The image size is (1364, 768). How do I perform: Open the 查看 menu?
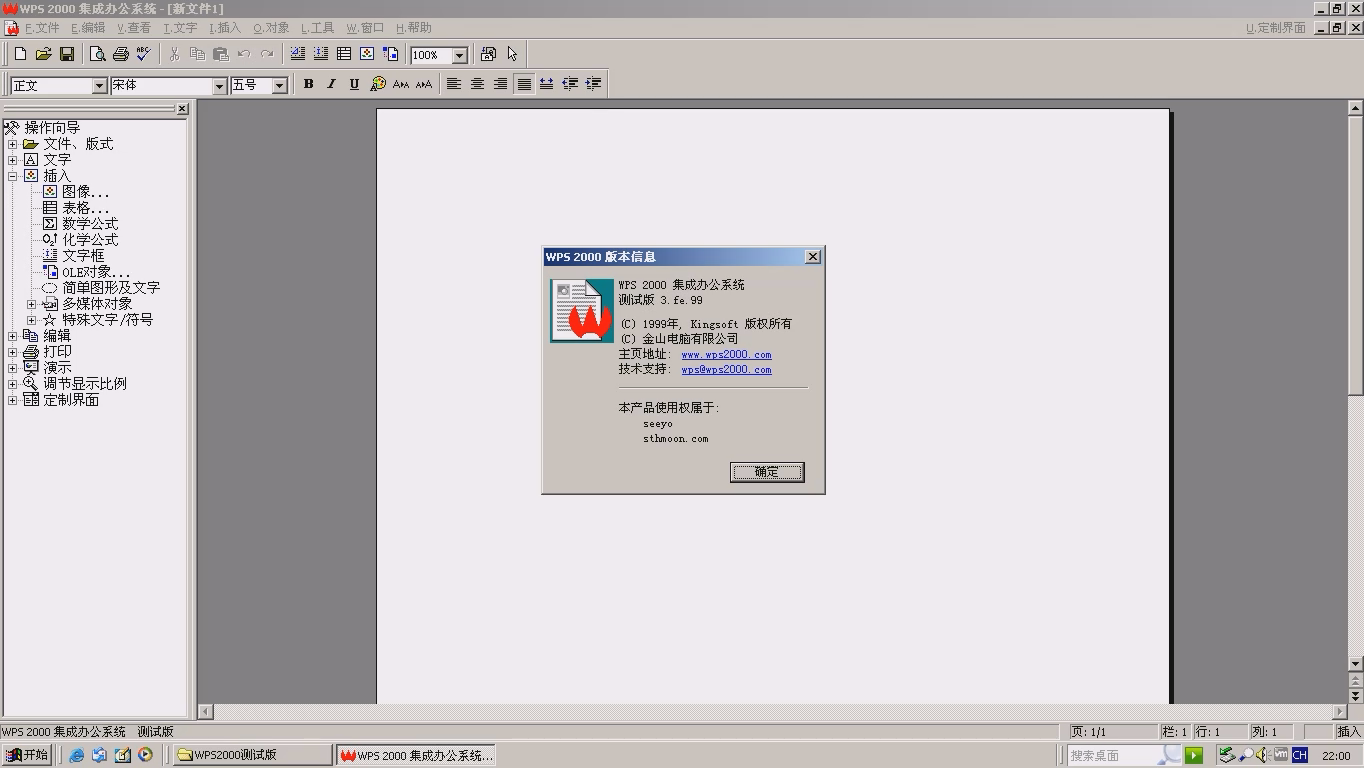[x=134, y=28]
